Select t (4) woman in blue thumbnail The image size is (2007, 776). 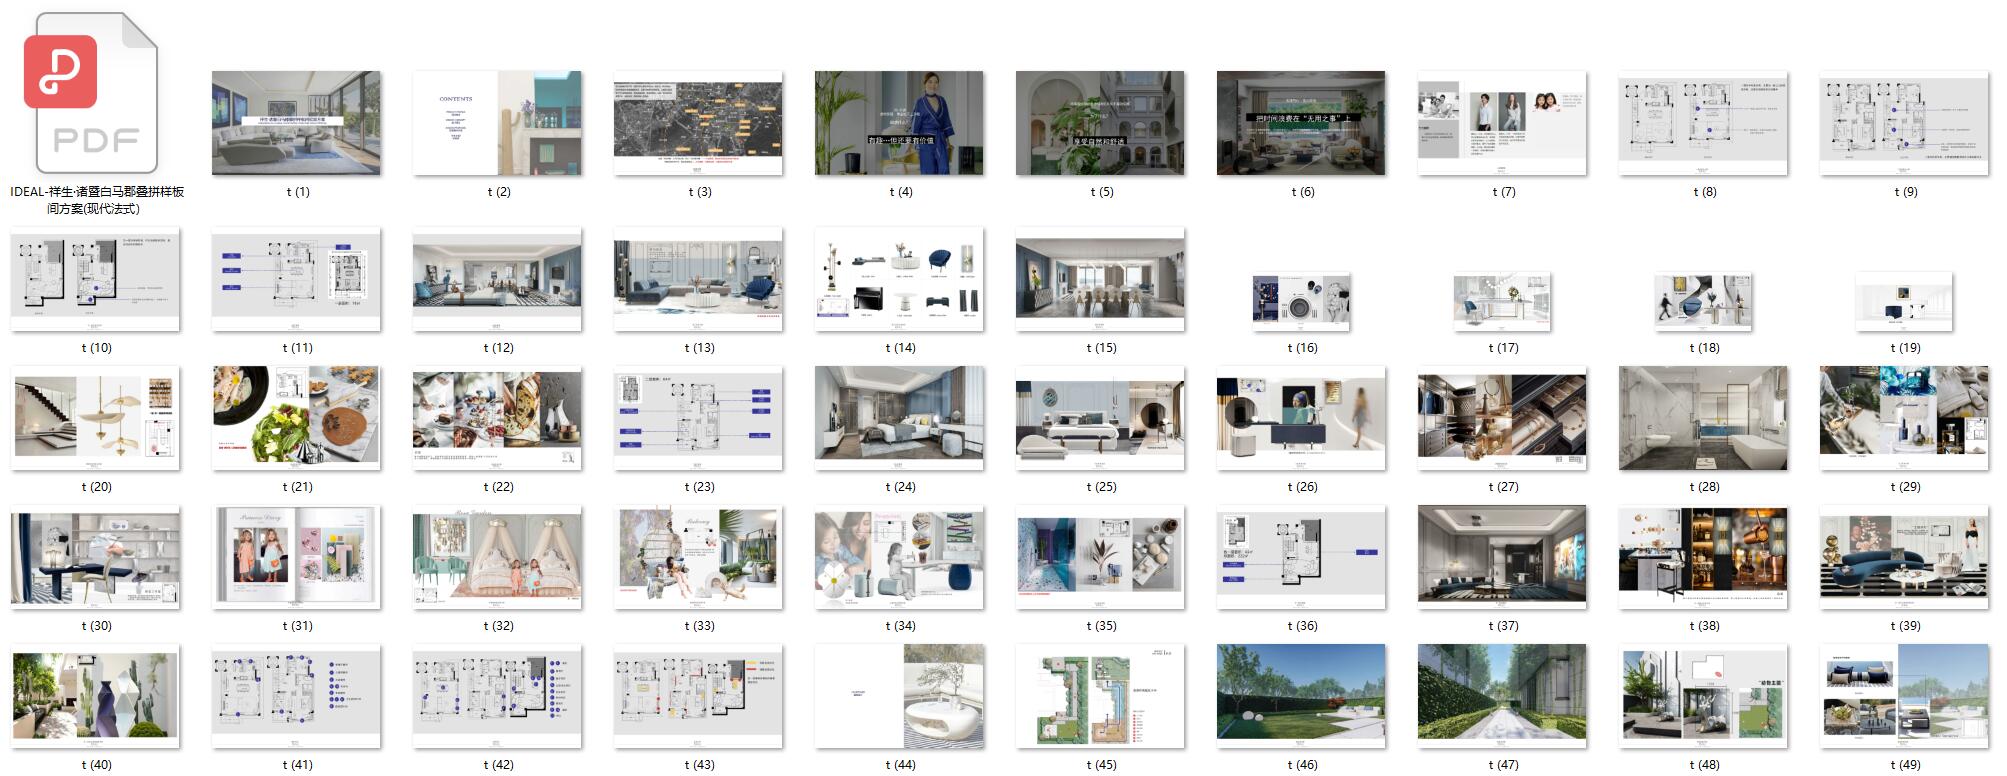(899, 123)
